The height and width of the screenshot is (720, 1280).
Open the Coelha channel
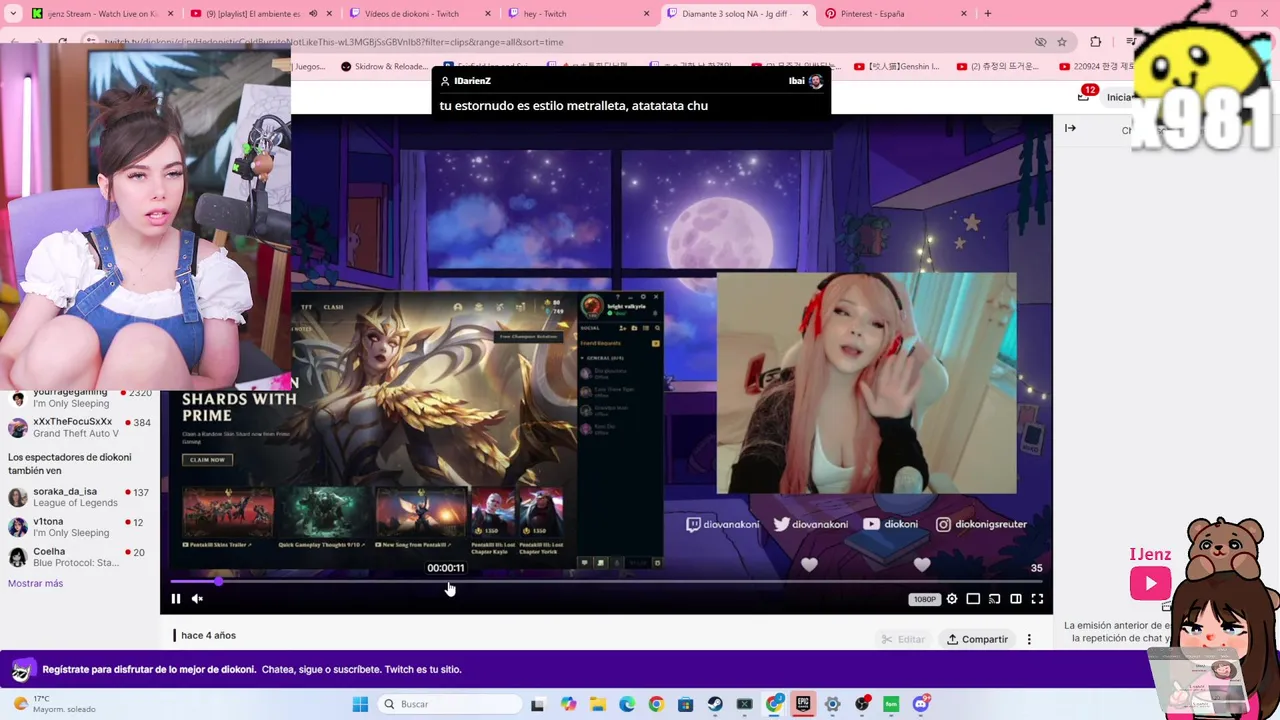click(78, 557)
